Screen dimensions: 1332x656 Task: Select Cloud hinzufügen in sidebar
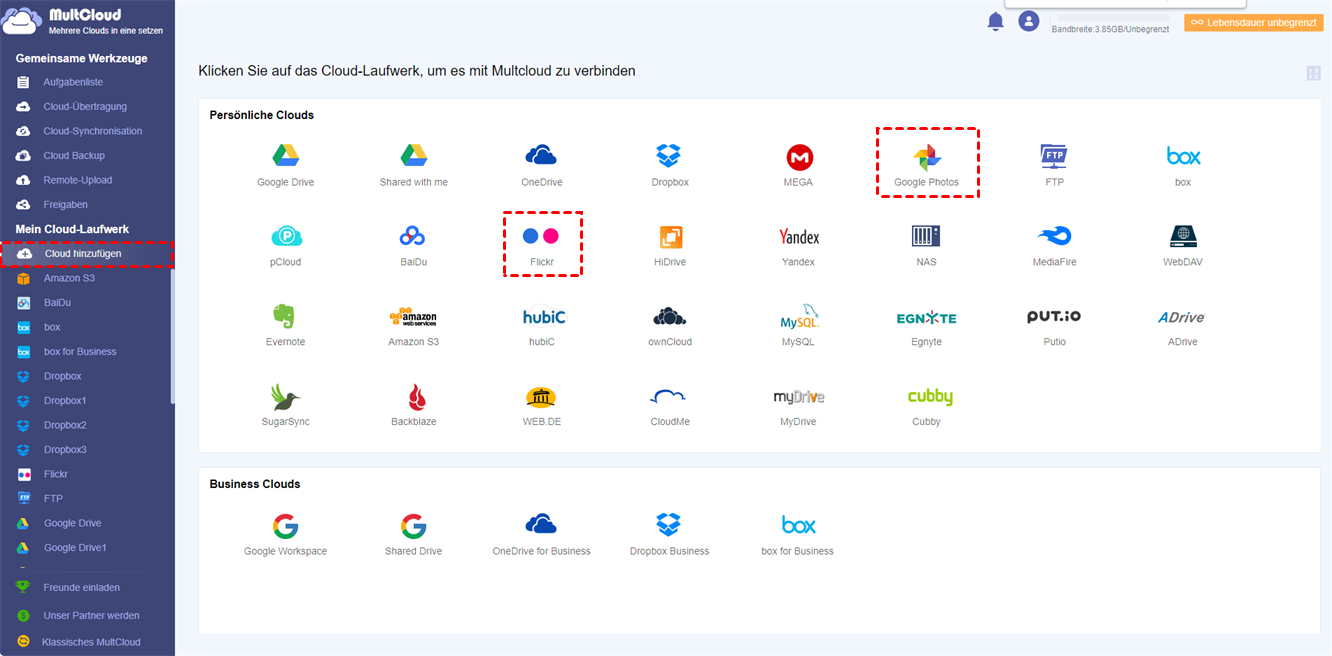(87, 254)
